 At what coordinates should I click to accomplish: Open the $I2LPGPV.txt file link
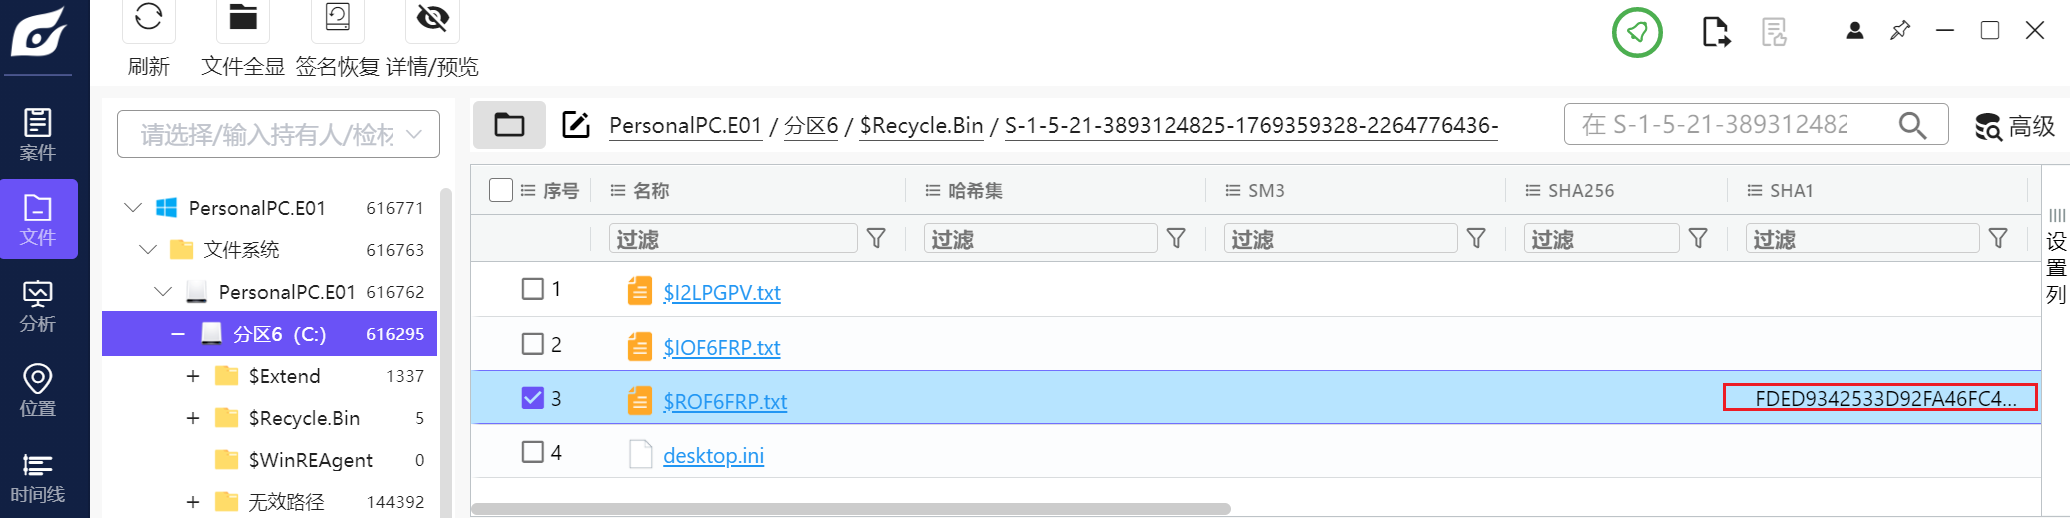pos(721,293)
